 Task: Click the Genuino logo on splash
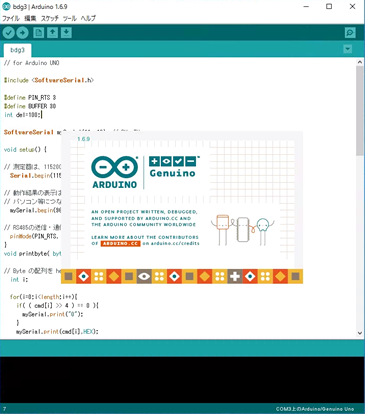click(x=174, y=167)
